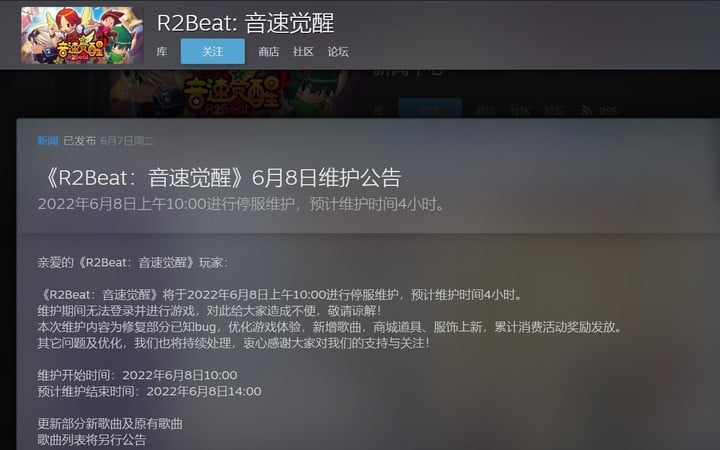This screenshot has height=450, width=720.
Task: Click the 亲爱的 greeting line in the post
Action: [133, 262]
